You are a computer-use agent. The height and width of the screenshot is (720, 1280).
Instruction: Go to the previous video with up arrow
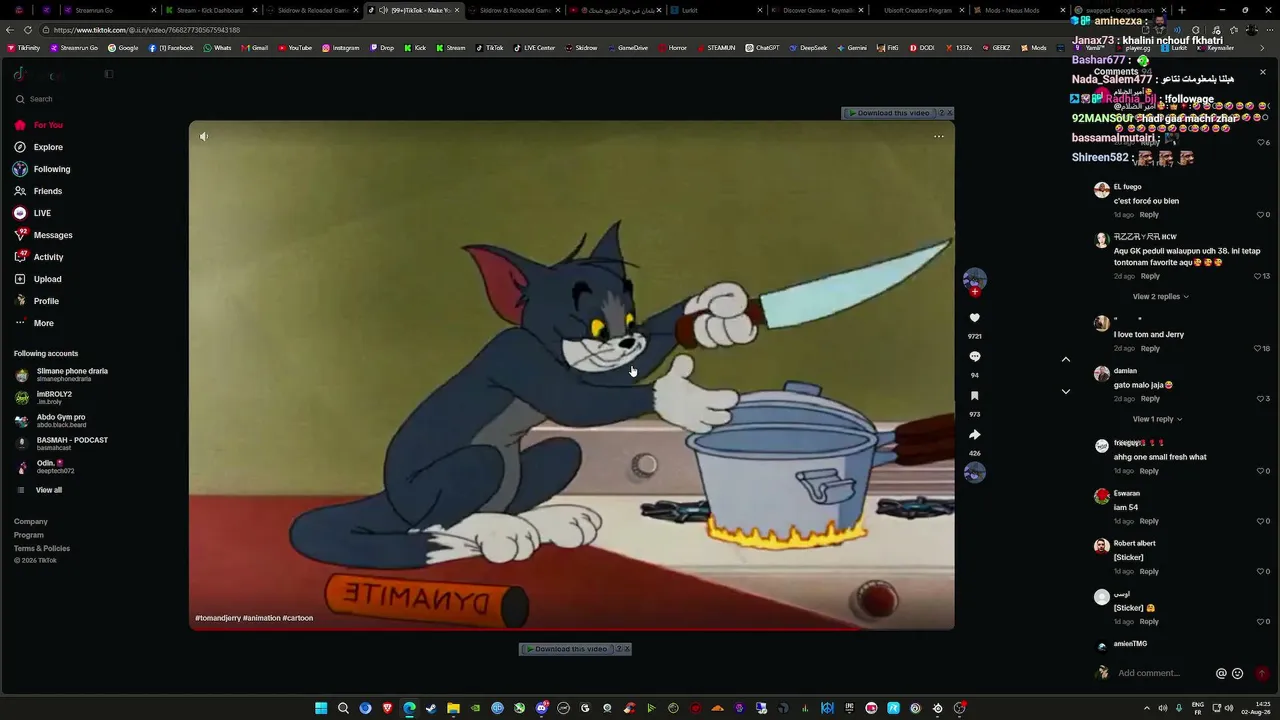pyautogui.click(x=1066, y=360)
